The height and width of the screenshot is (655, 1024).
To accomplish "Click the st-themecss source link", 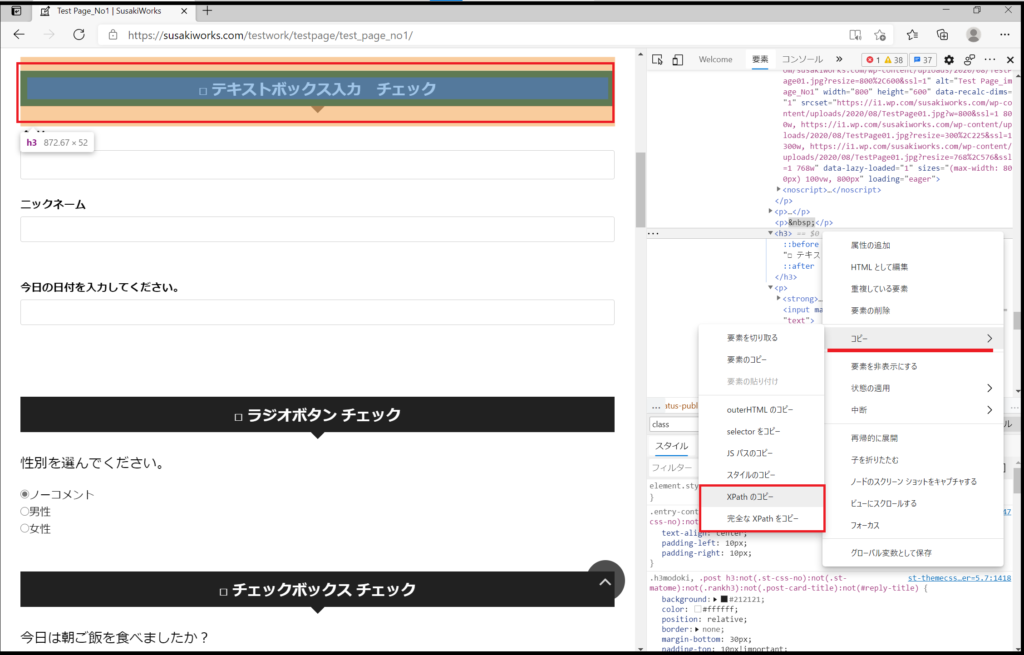I will [x=959, y=578].
